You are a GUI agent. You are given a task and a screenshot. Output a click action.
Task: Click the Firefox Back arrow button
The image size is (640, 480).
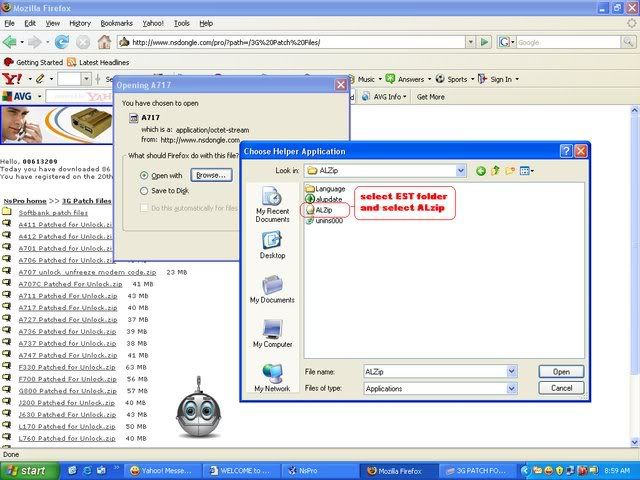point(9,42)
